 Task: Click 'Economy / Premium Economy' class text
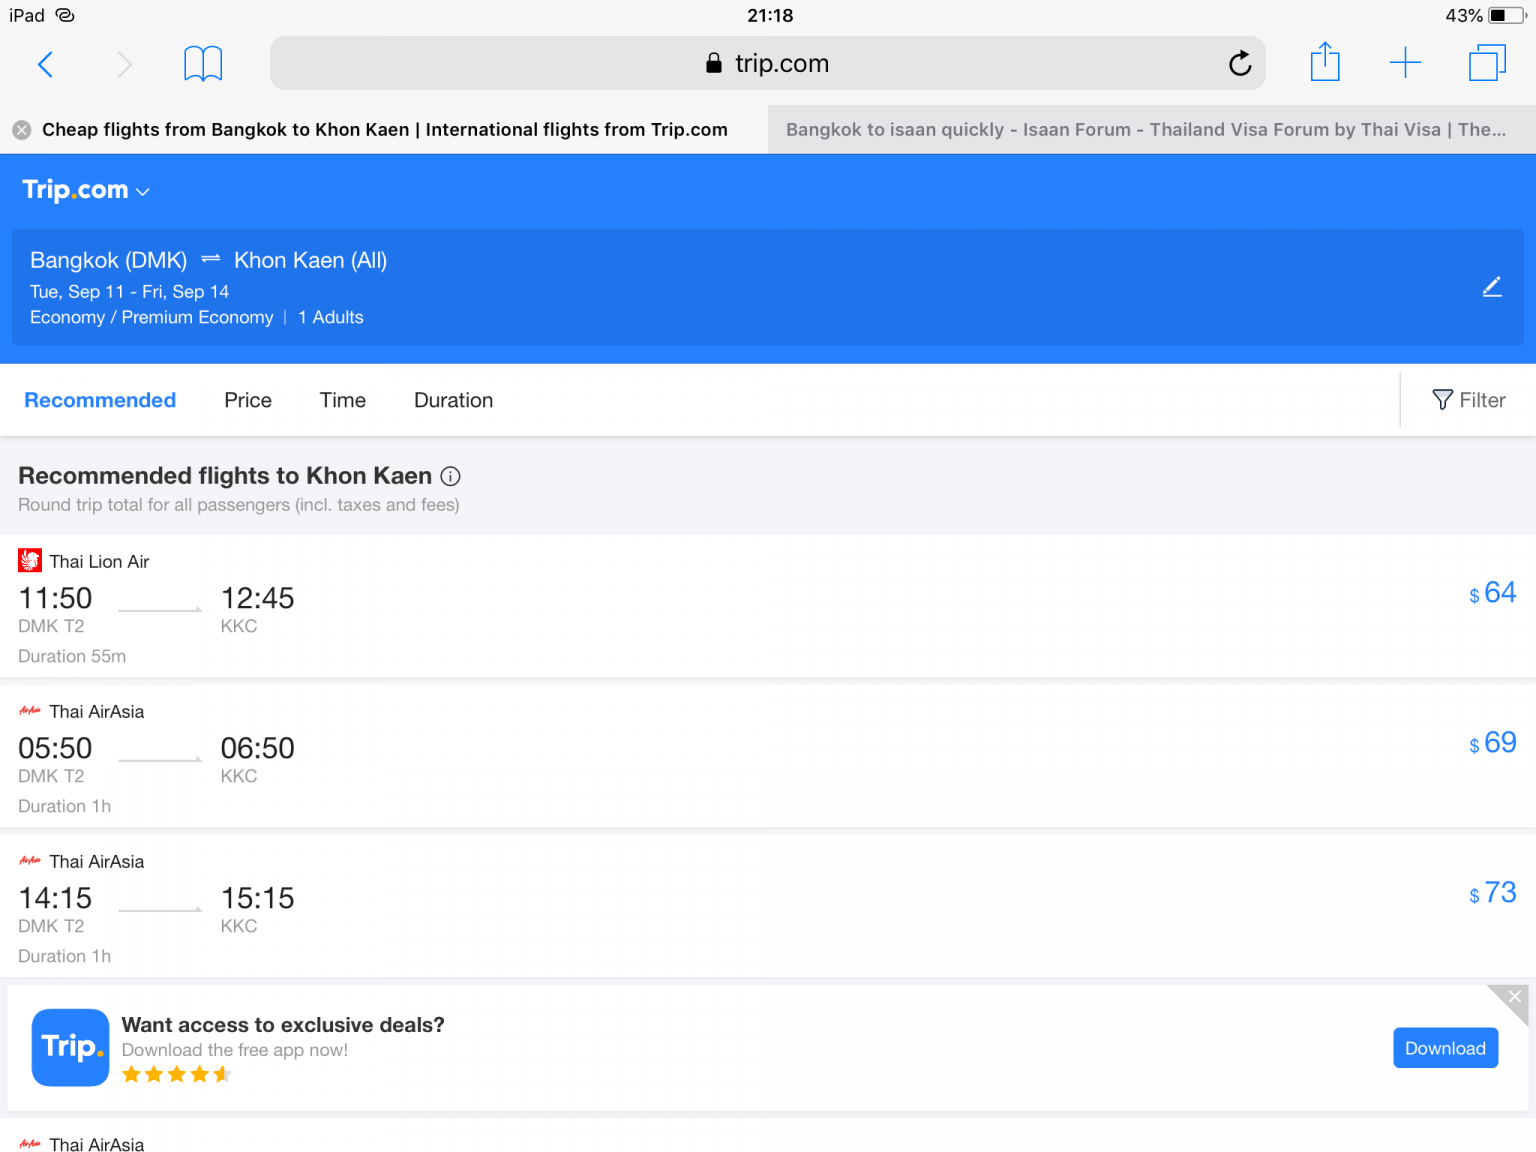pyautogui.click(x=152, y=317)
